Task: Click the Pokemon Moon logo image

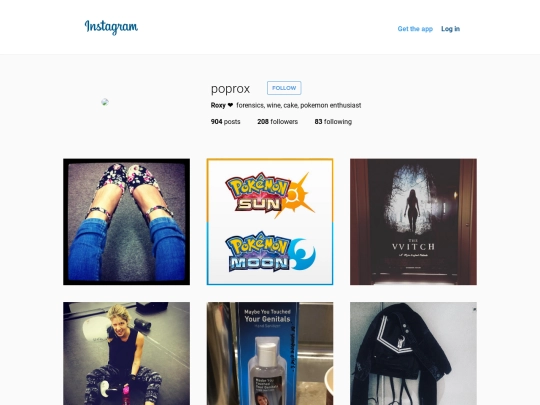Action: pos(270,252)
